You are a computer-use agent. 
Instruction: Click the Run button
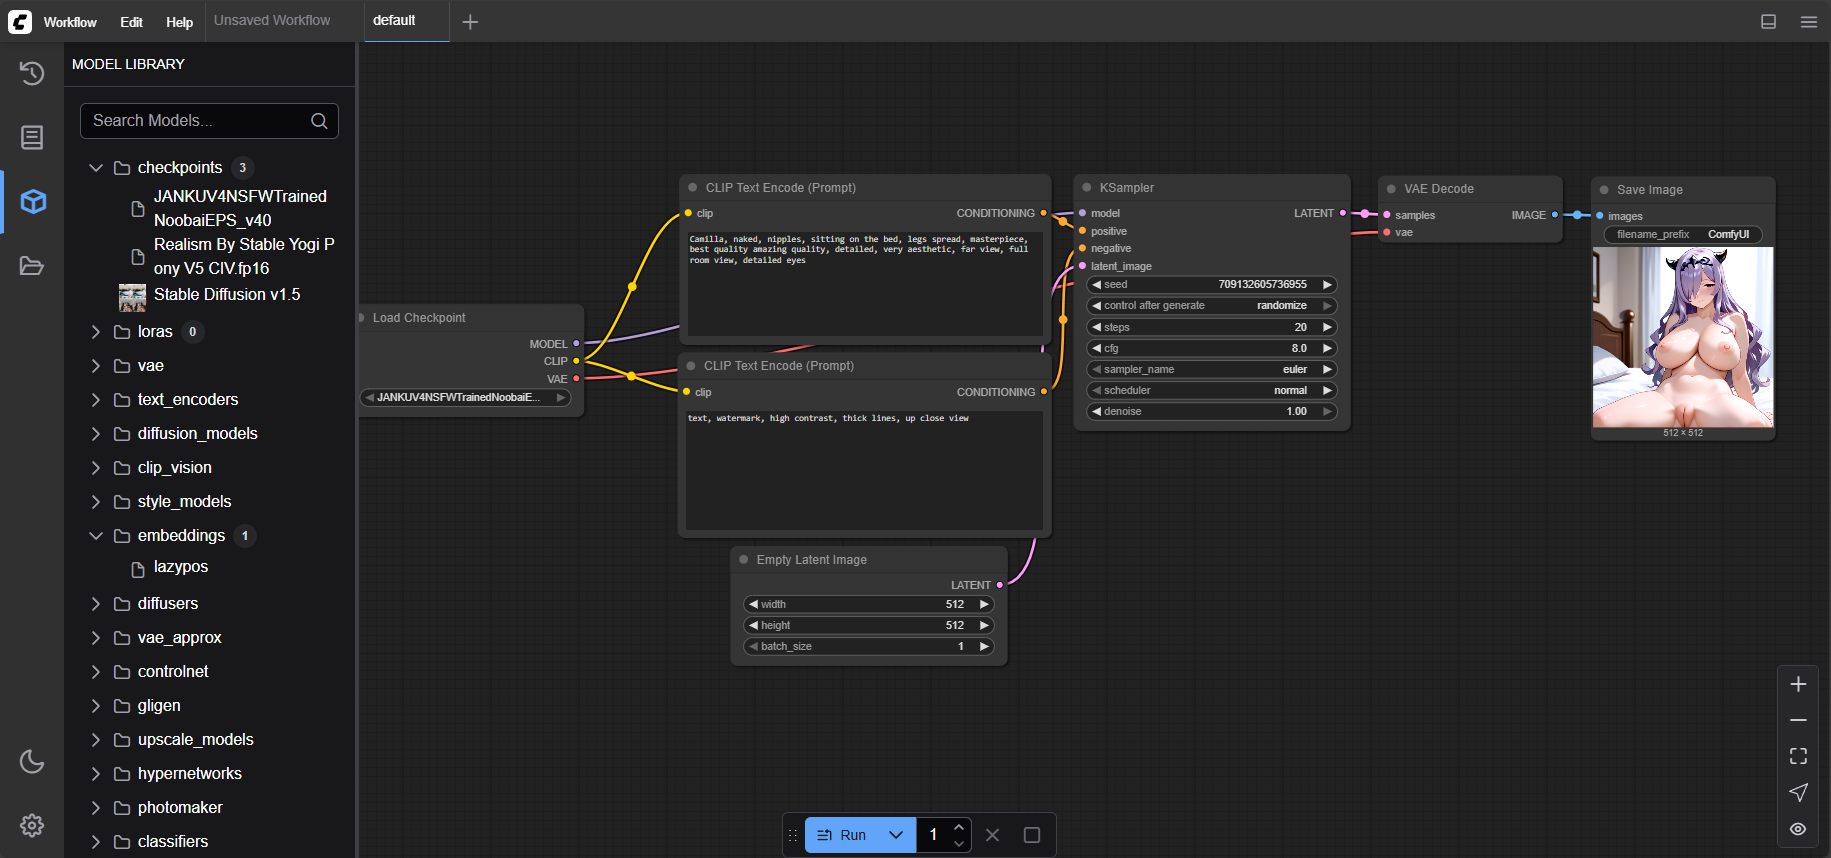842,835
